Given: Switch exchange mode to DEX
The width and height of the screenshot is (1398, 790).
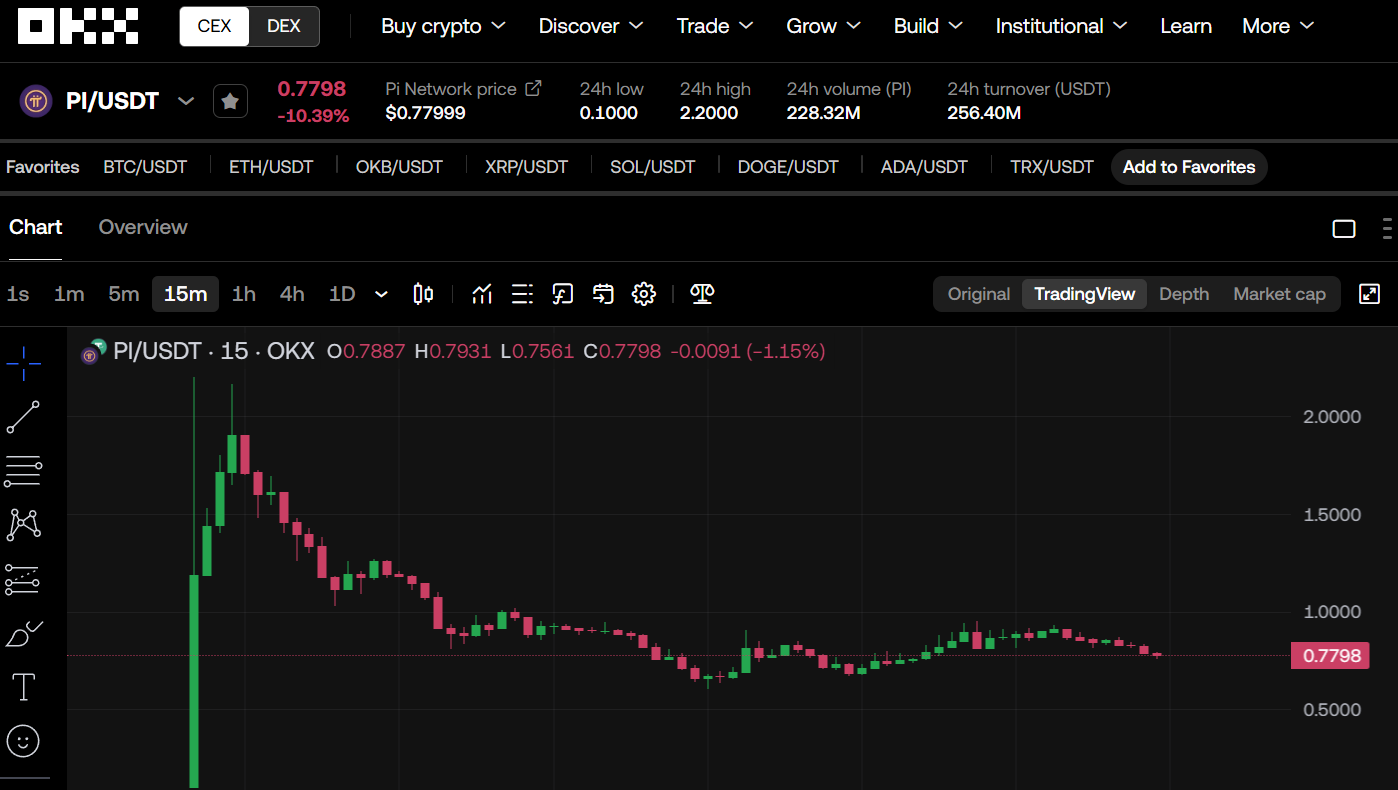Looking at the screenshot, I should (284, 26).
